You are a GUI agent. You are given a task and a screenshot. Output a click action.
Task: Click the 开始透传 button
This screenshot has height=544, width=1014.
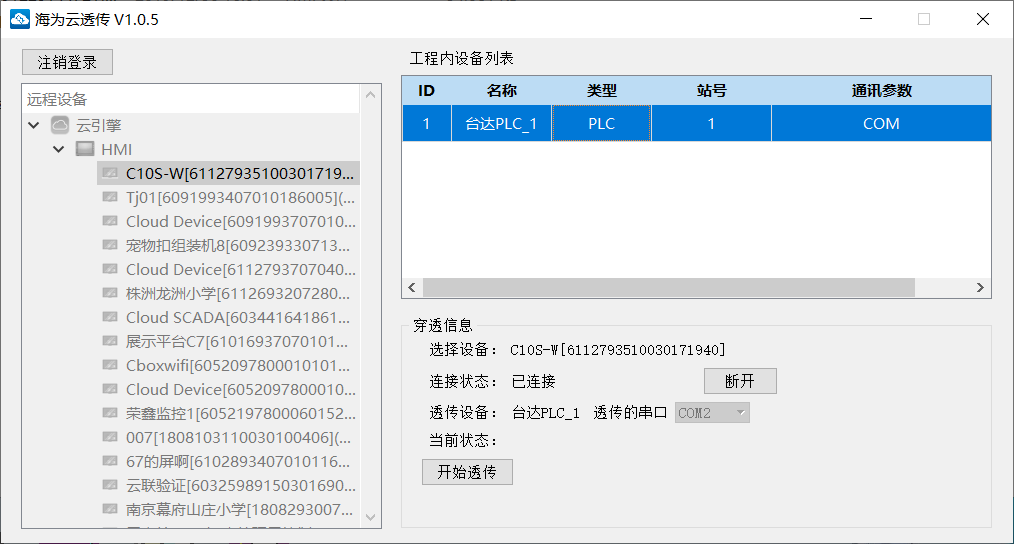tap(467, 472)
